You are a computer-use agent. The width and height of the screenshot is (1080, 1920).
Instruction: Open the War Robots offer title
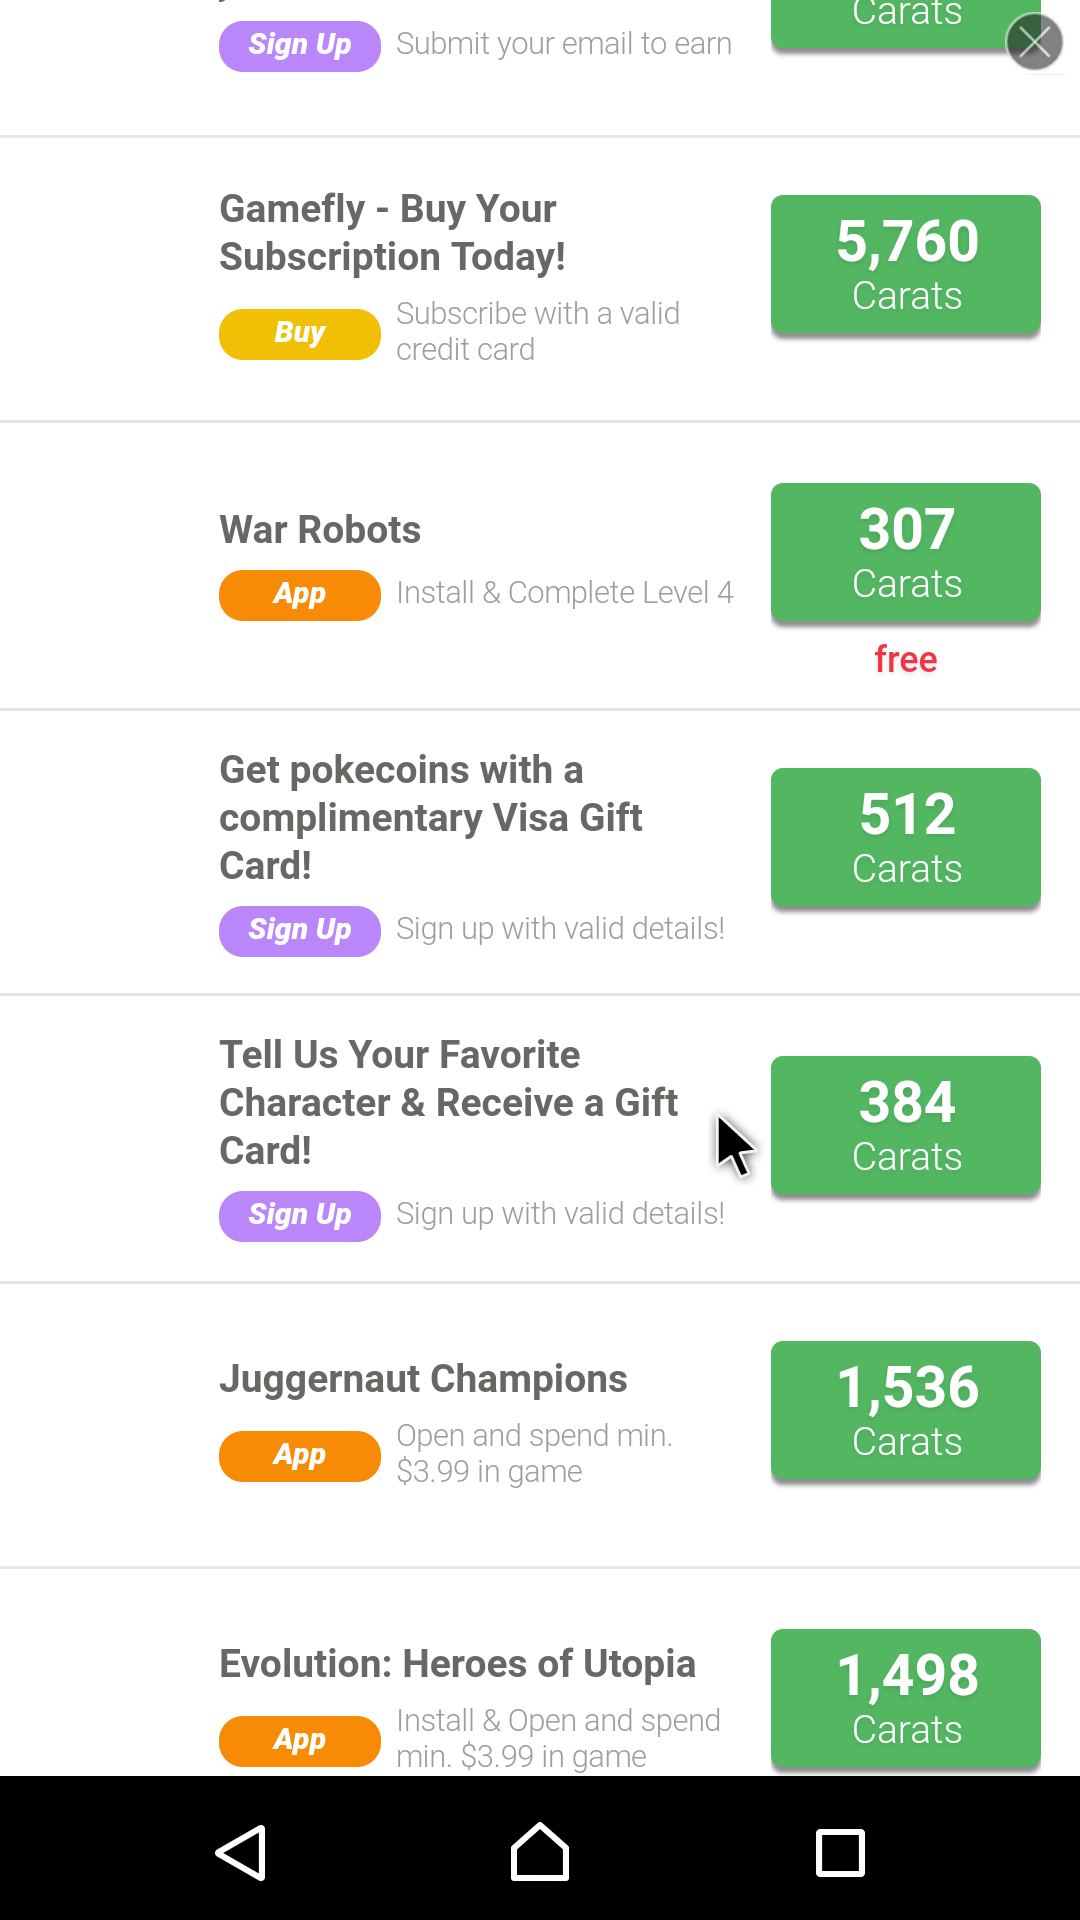coord(320,530)
